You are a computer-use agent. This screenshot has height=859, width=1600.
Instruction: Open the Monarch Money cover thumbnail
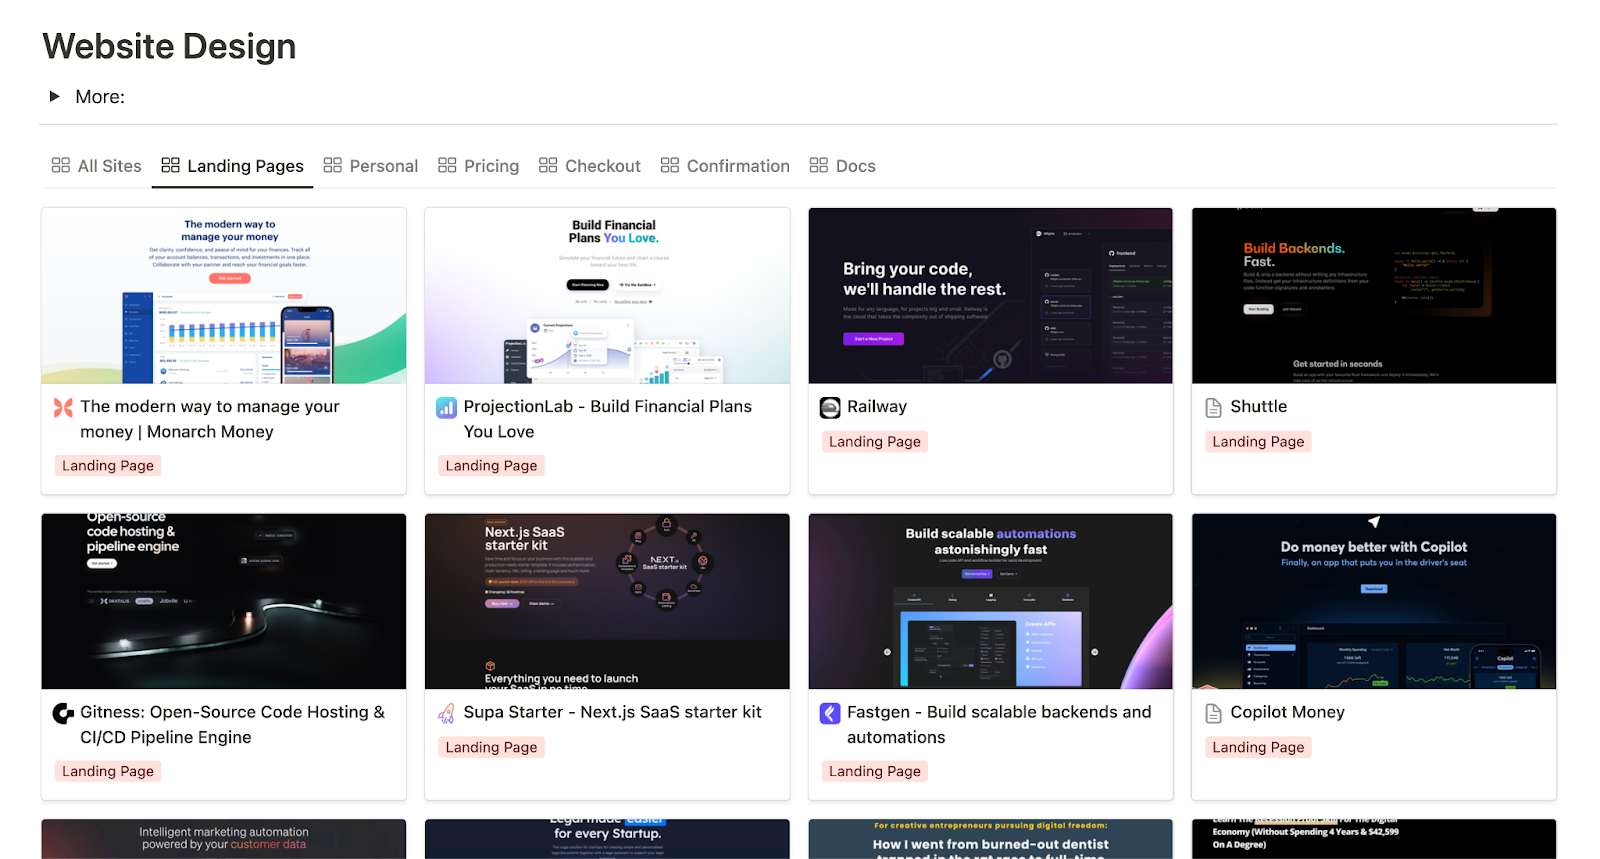[224, 296]
